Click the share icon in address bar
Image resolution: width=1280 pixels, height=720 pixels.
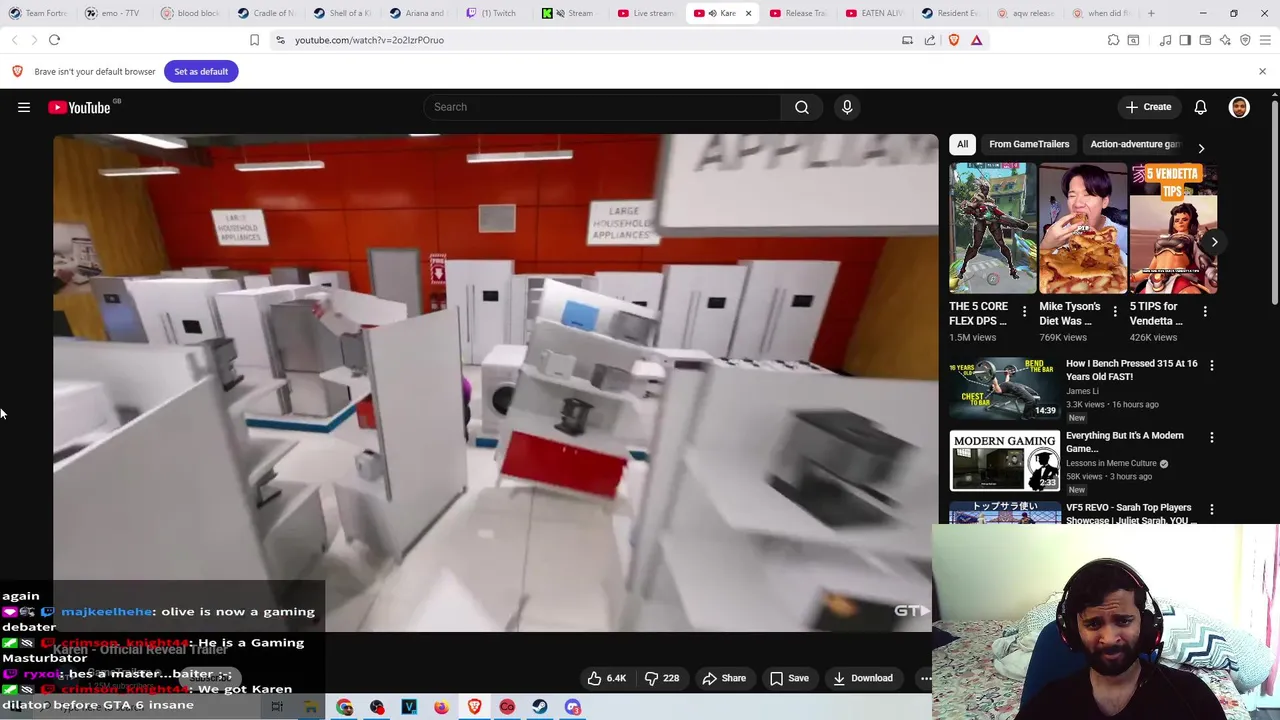930,40
